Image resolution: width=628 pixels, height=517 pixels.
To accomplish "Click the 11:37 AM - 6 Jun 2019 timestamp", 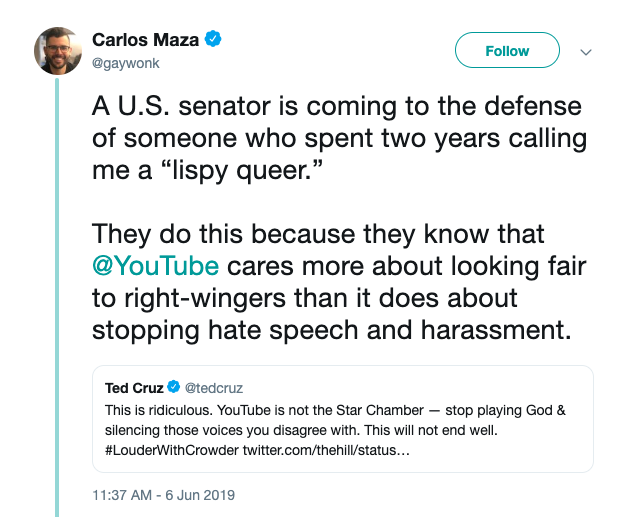I will point(163,495).
